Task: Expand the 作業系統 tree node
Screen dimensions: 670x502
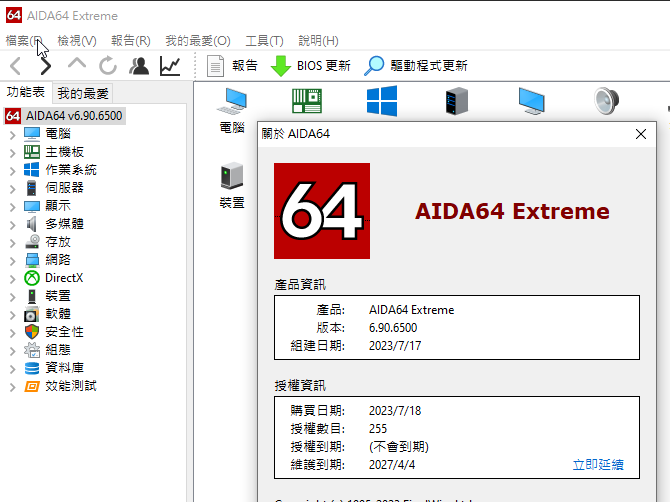Action: 13,171
